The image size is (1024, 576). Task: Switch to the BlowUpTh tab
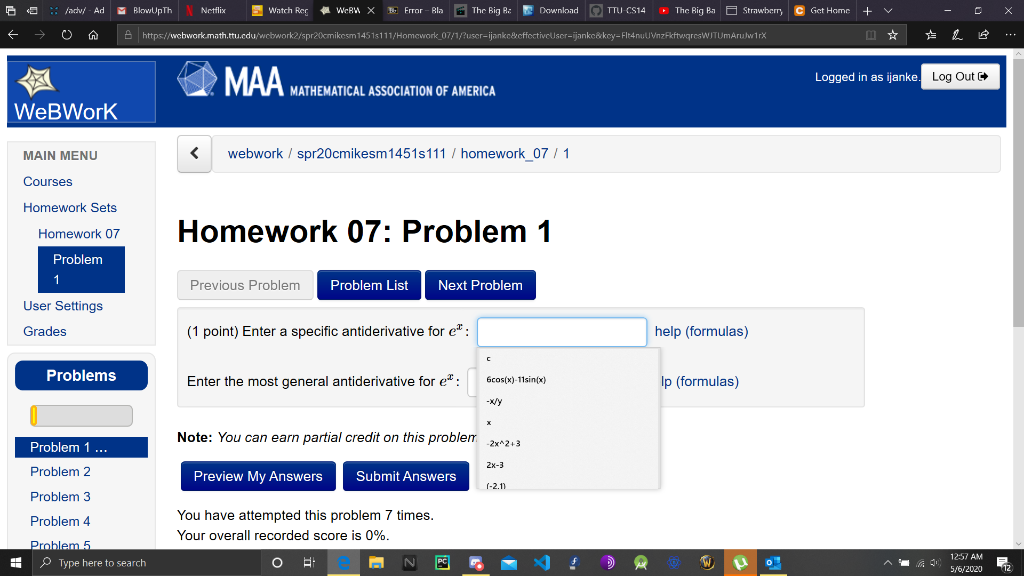point(145,10)
